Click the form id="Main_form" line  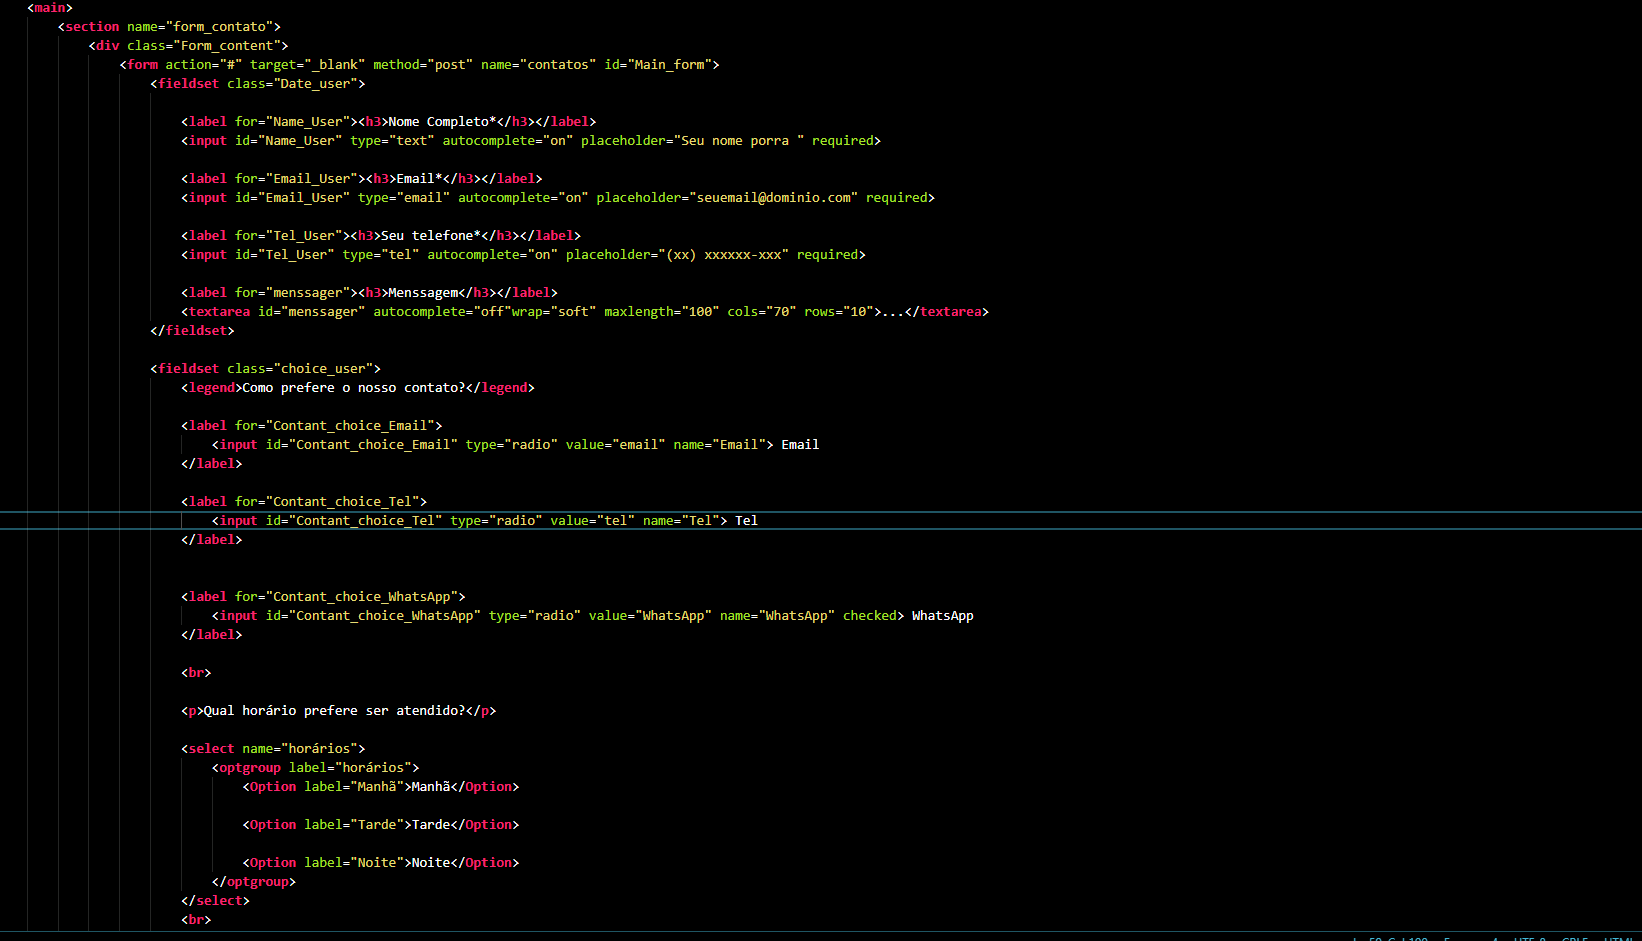(x=419, y=65)
